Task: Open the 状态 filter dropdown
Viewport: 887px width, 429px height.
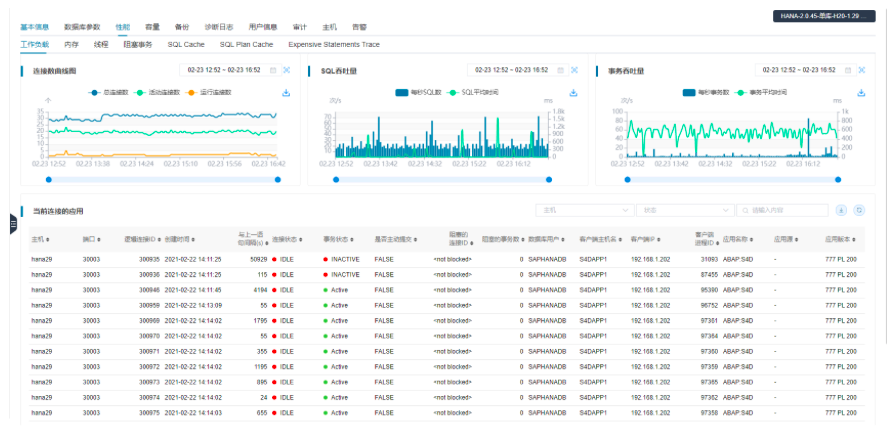Action: pyautogui.click(x=685, y=210)
